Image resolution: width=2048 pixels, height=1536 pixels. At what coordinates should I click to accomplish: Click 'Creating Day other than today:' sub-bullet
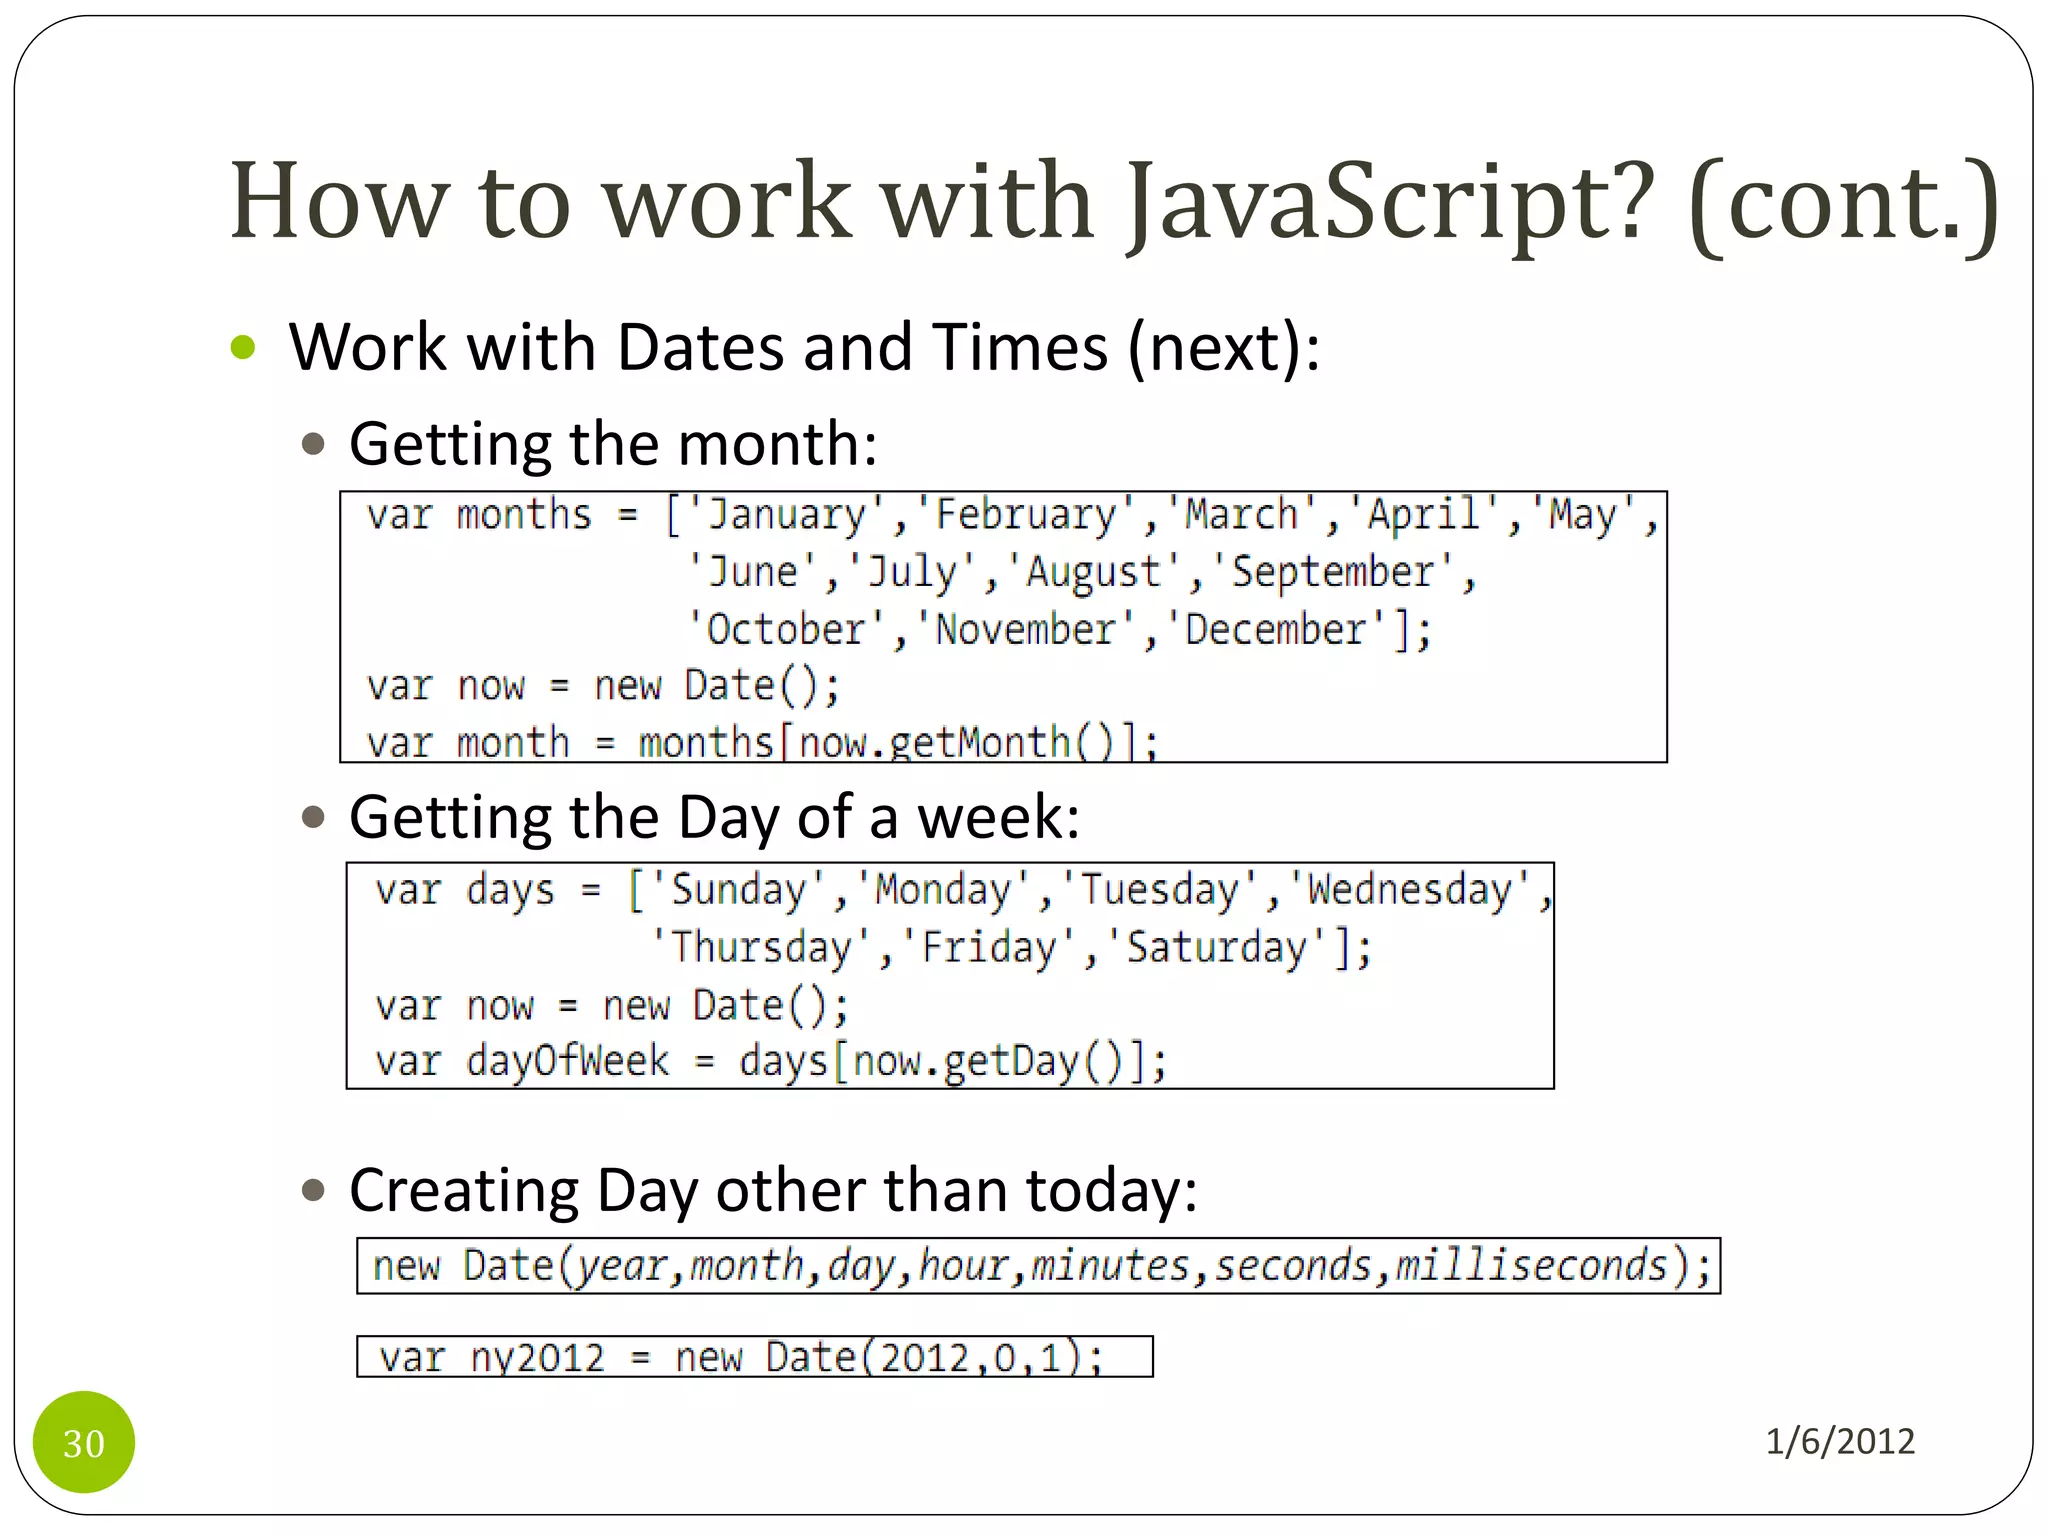tap(773, 1191)
